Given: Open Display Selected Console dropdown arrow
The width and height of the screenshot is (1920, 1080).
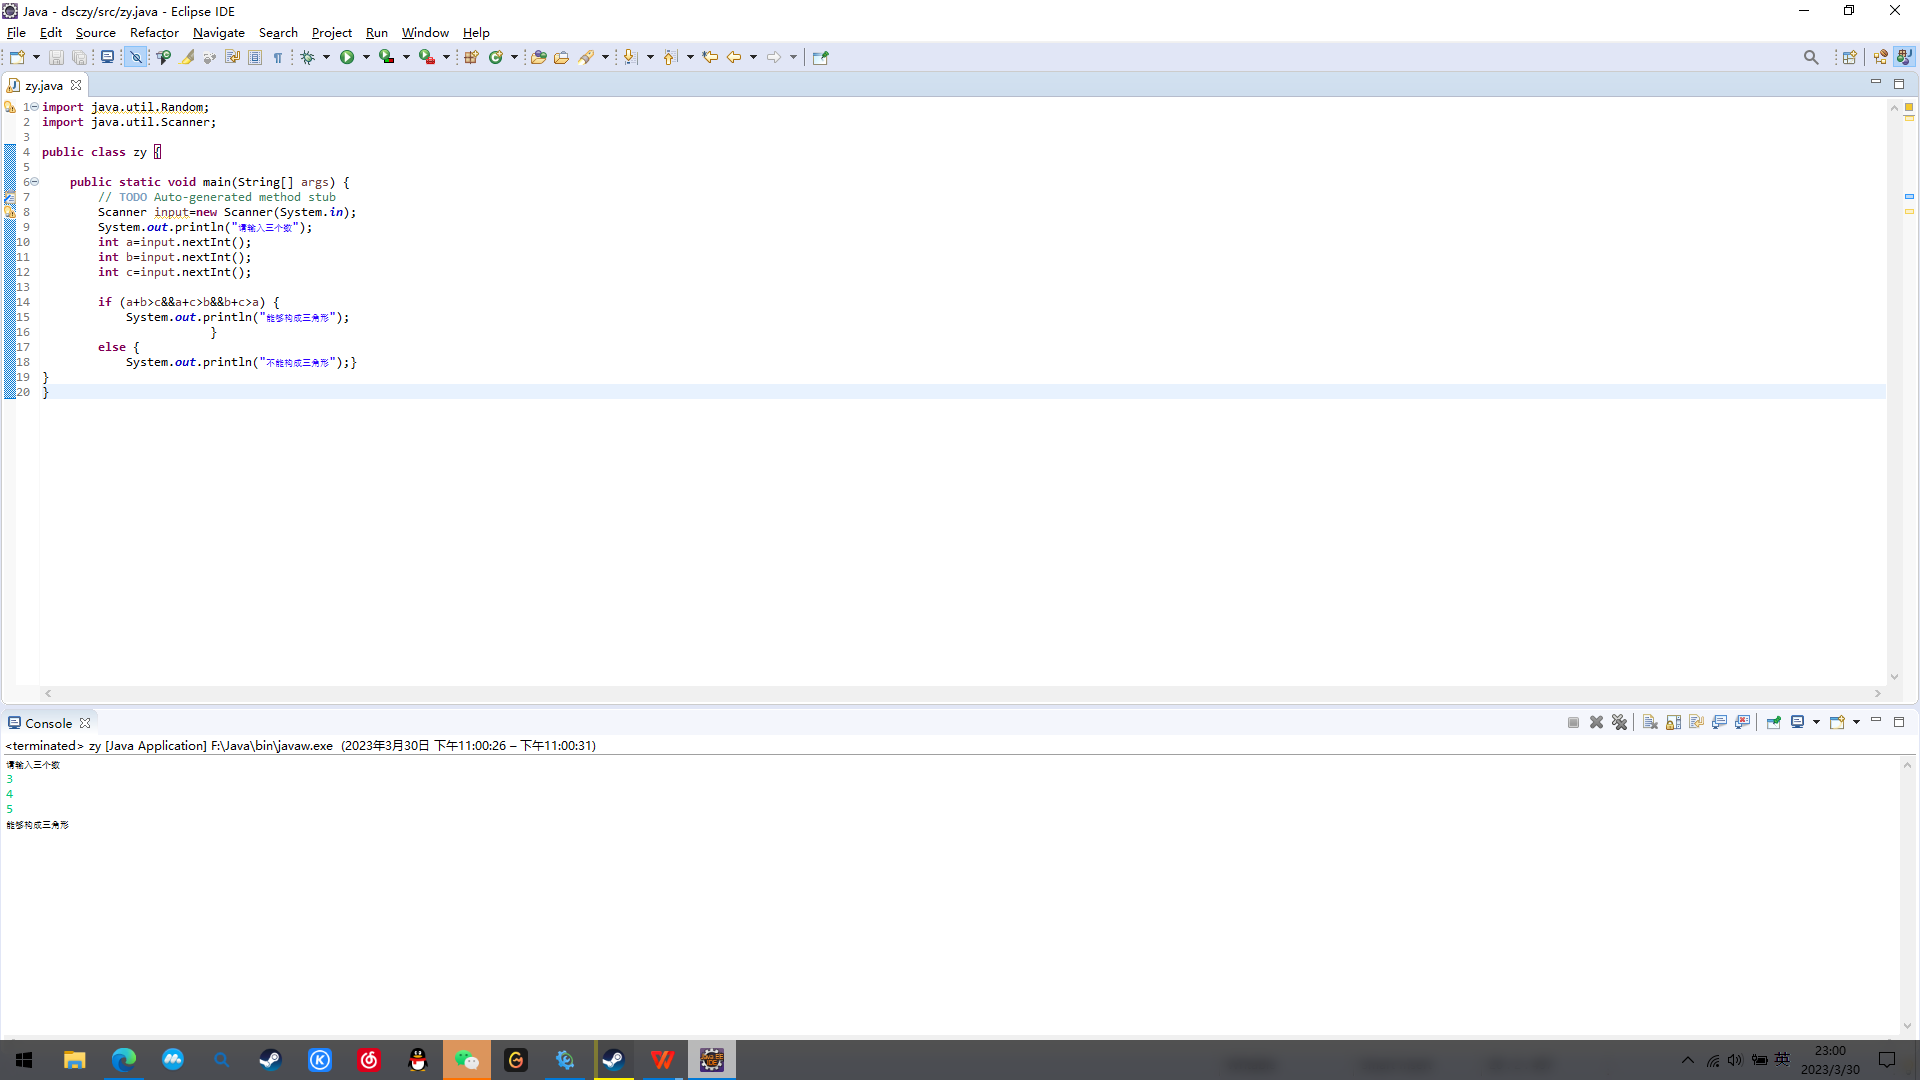Looking at the screenshot, I should point(1816,722).
